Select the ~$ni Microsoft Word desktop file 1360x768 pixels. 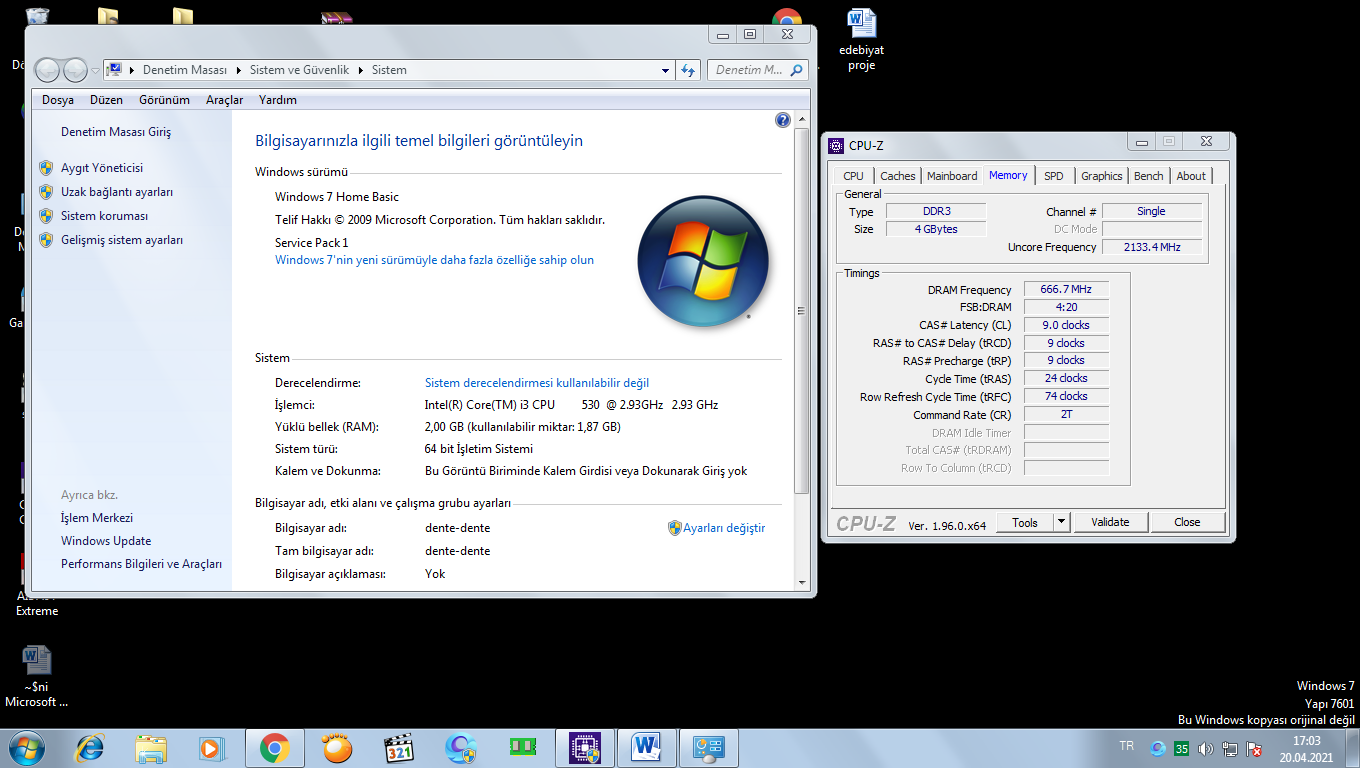point(37,677)
